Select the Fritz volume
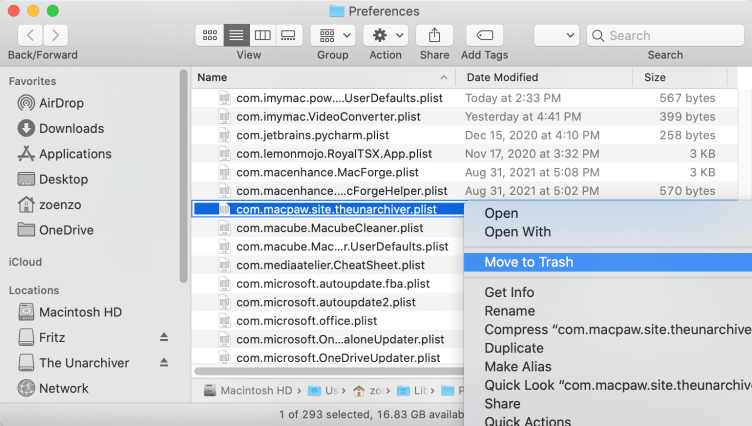The height and width of the screenshot is (426, 752). click(42, 337)
